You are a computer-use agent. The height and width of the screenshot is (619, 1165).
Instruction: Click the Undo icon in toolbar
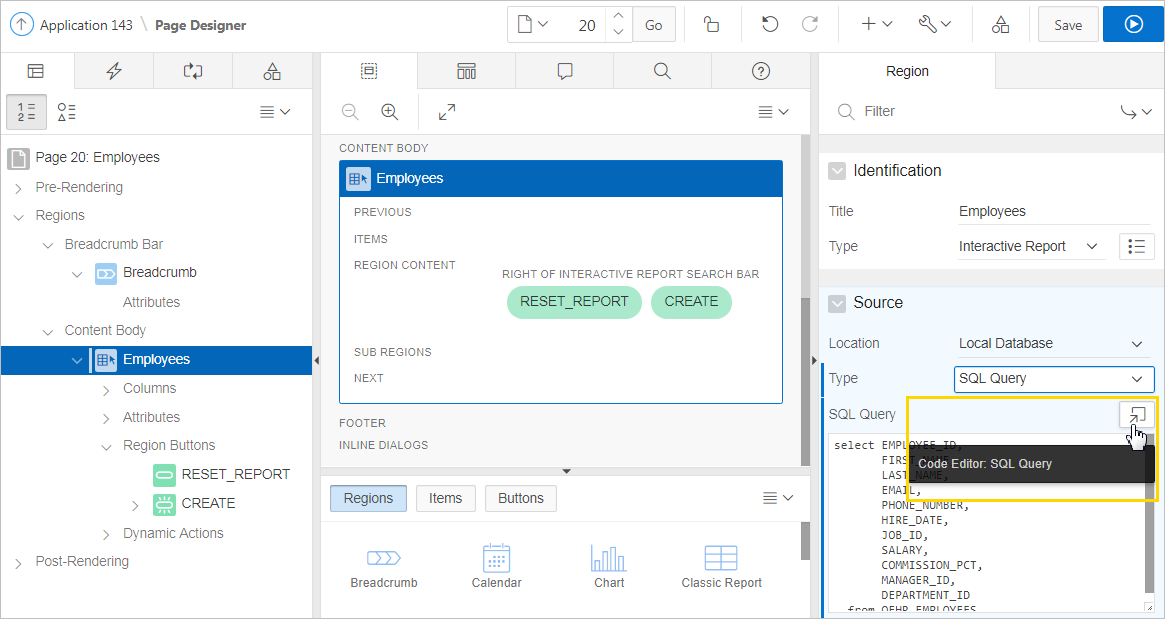pyautogui.click(x=770, y=25)
